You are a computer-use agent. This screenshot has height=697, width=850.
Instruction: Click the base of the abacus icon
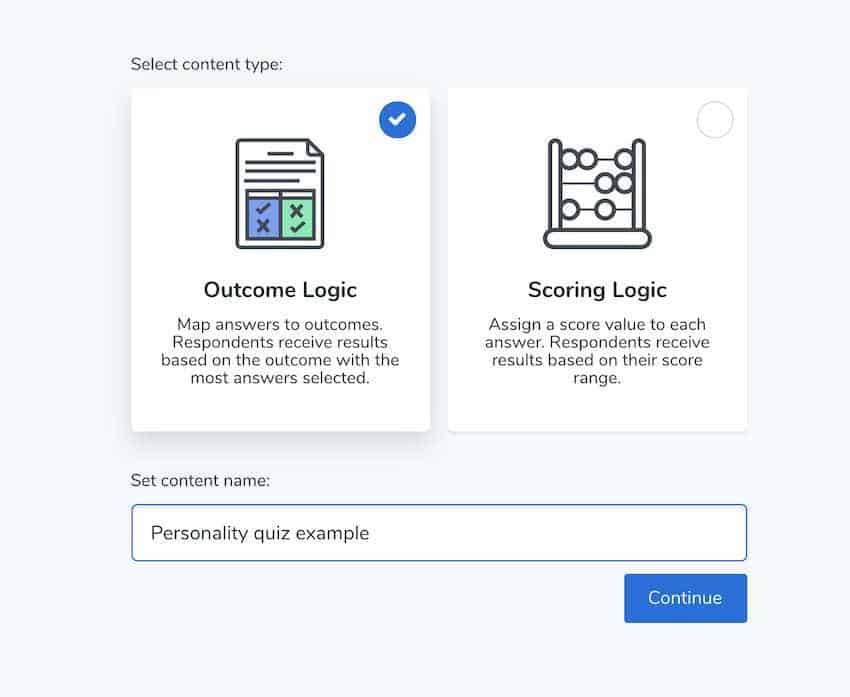point(597,239)
